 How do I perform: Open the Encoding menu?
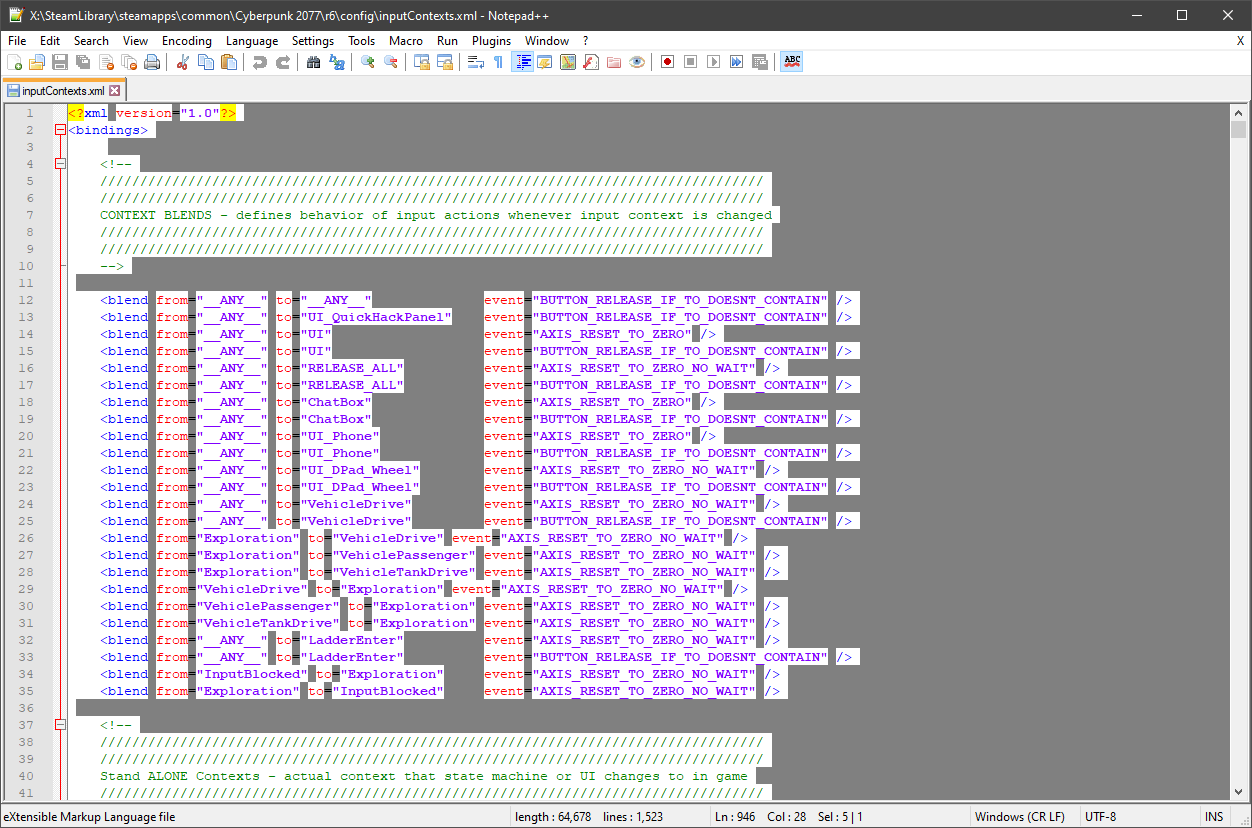tap(186, 41)
